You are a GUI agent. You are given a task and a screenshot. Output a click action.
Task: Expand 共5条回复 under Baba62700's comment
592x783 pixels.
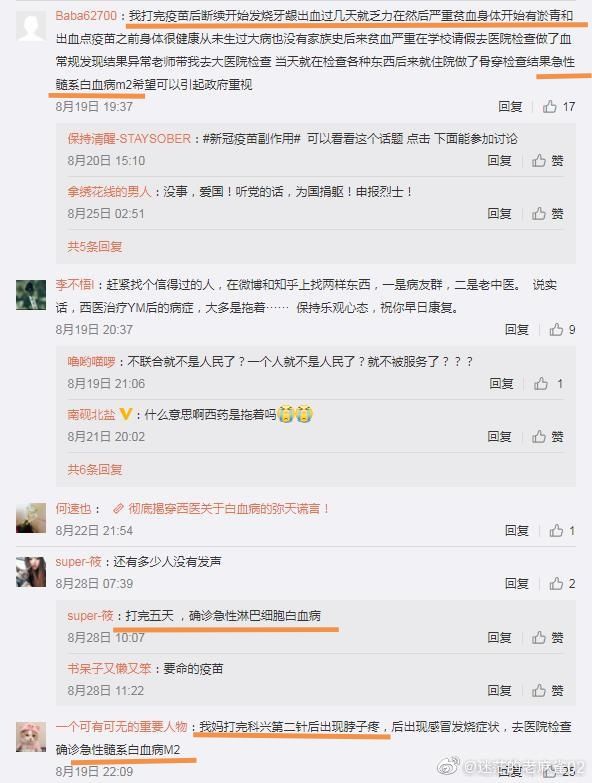tap(95, 246)
